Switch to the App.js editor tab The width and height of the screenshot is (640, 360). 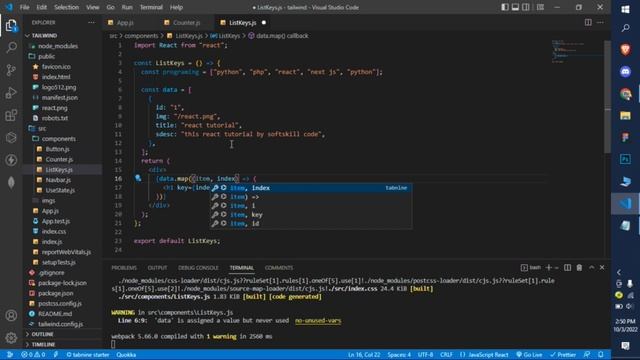pyautogui.click(x=125, y=22)
